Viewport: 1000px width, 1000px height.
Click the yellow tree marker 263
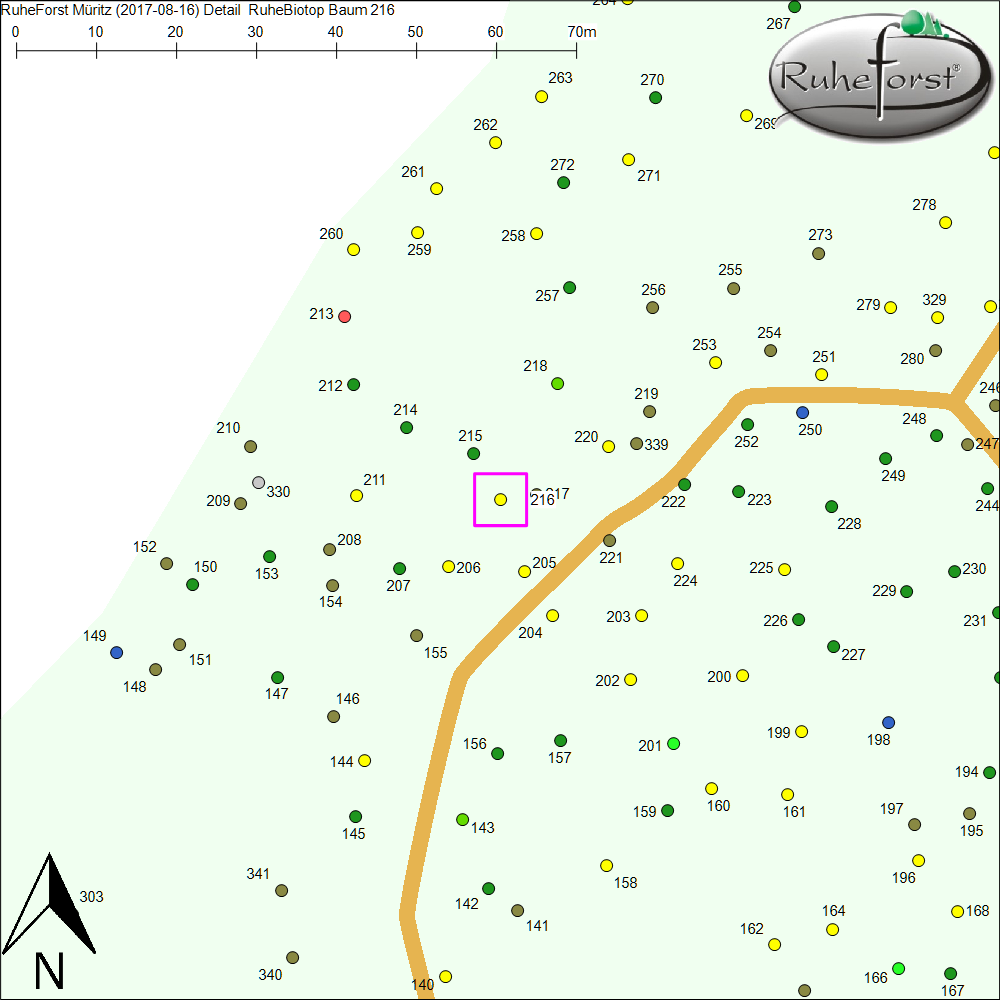(x=541, y=97)
